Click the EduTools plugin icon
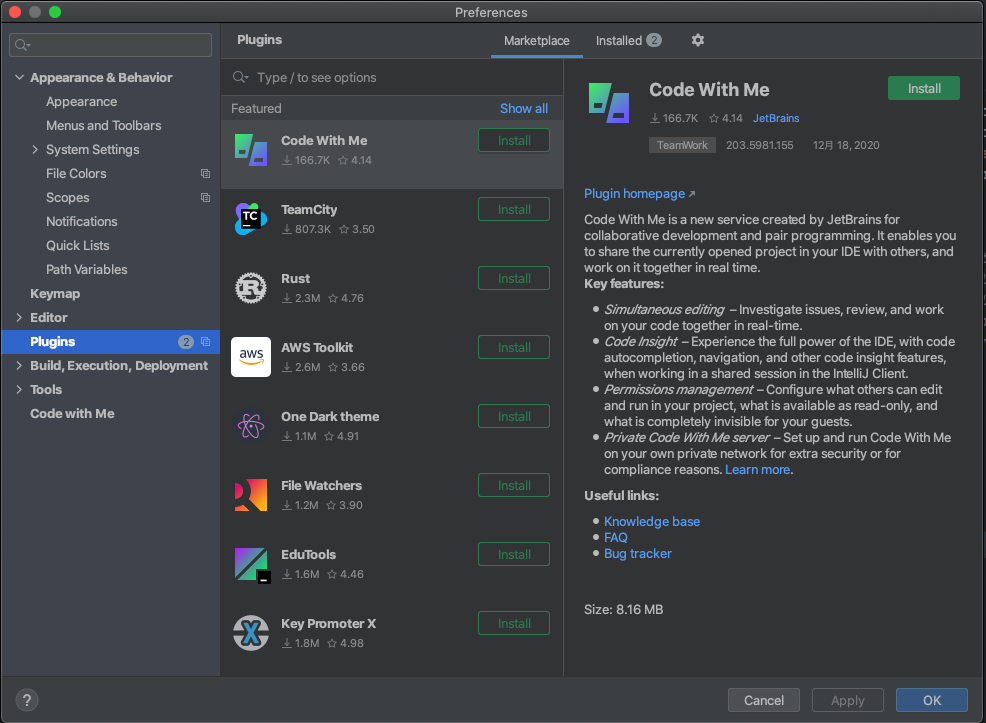 tap(252, 565)
